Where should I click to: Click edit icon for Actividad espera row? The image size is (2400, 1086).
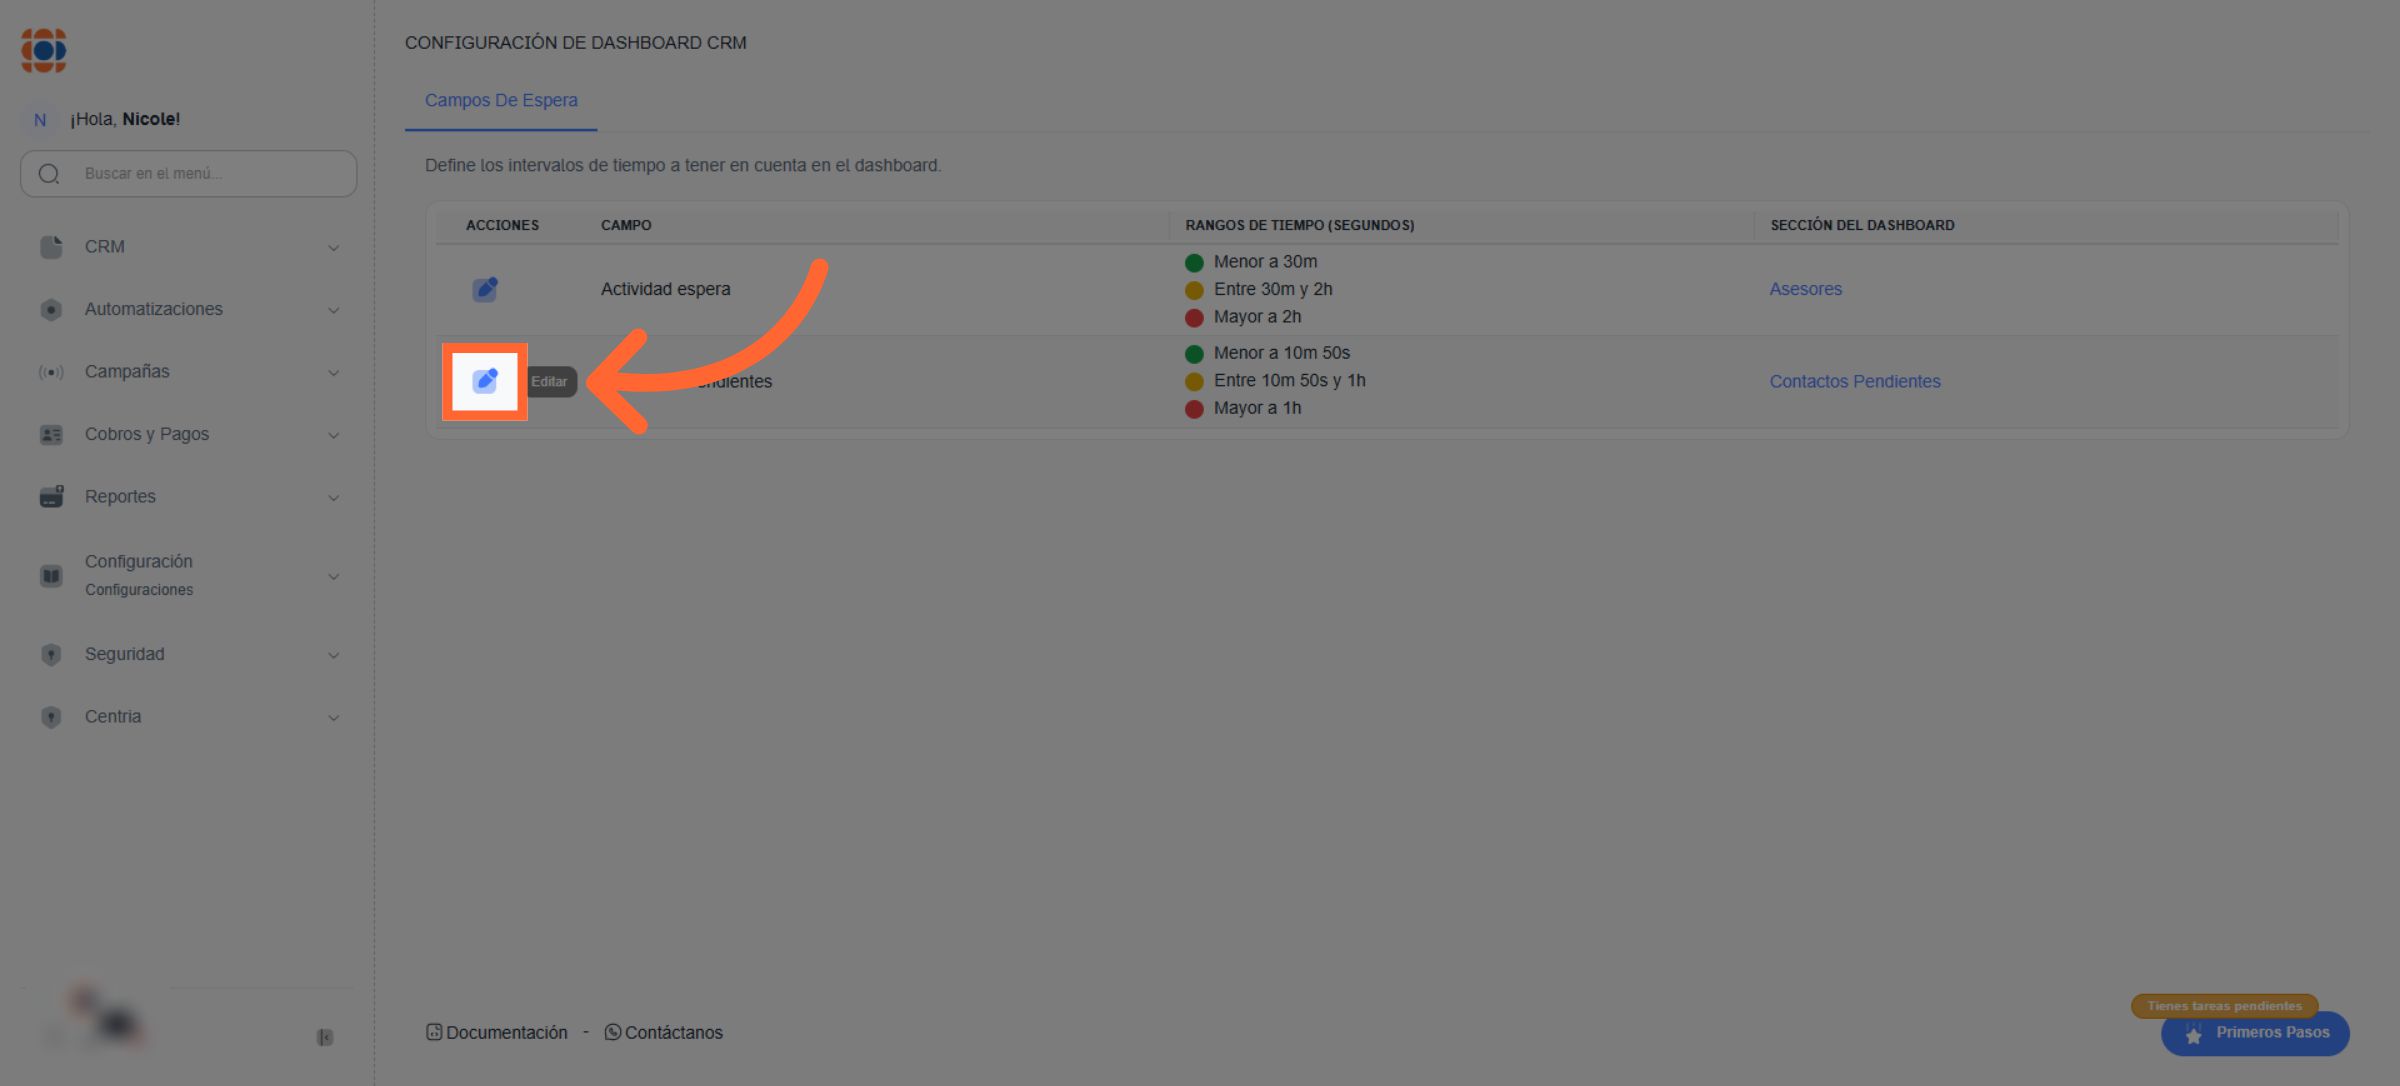click(485, 289)
